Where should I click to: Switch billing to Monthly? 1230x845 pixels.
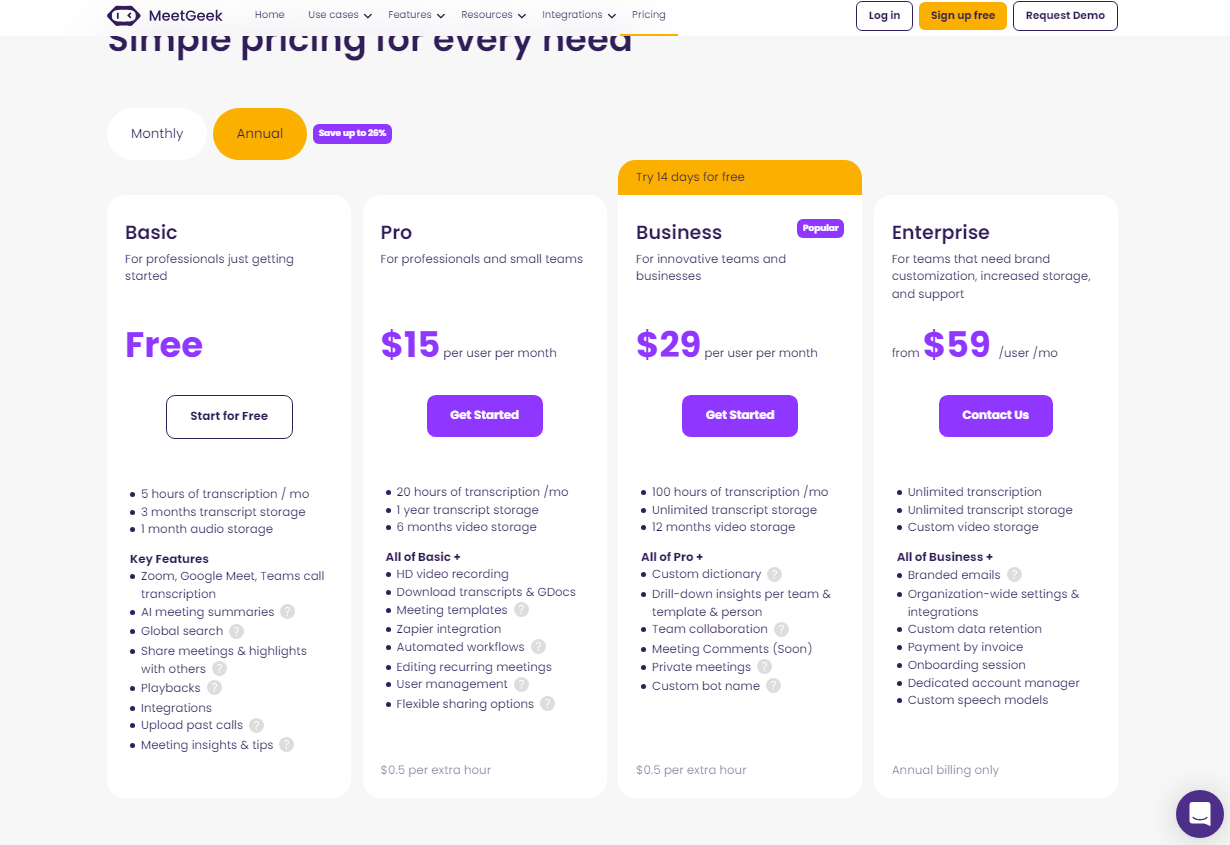click(157, 134)
